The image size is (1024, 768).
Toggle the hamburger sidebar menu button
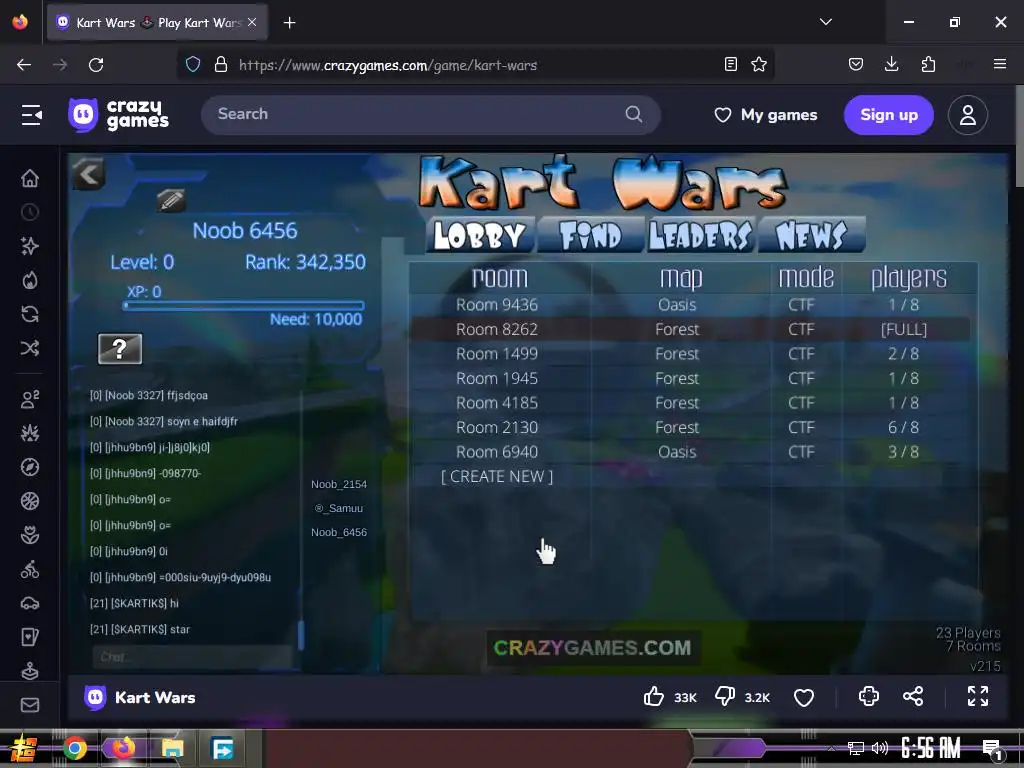click(x=31, y=115)
